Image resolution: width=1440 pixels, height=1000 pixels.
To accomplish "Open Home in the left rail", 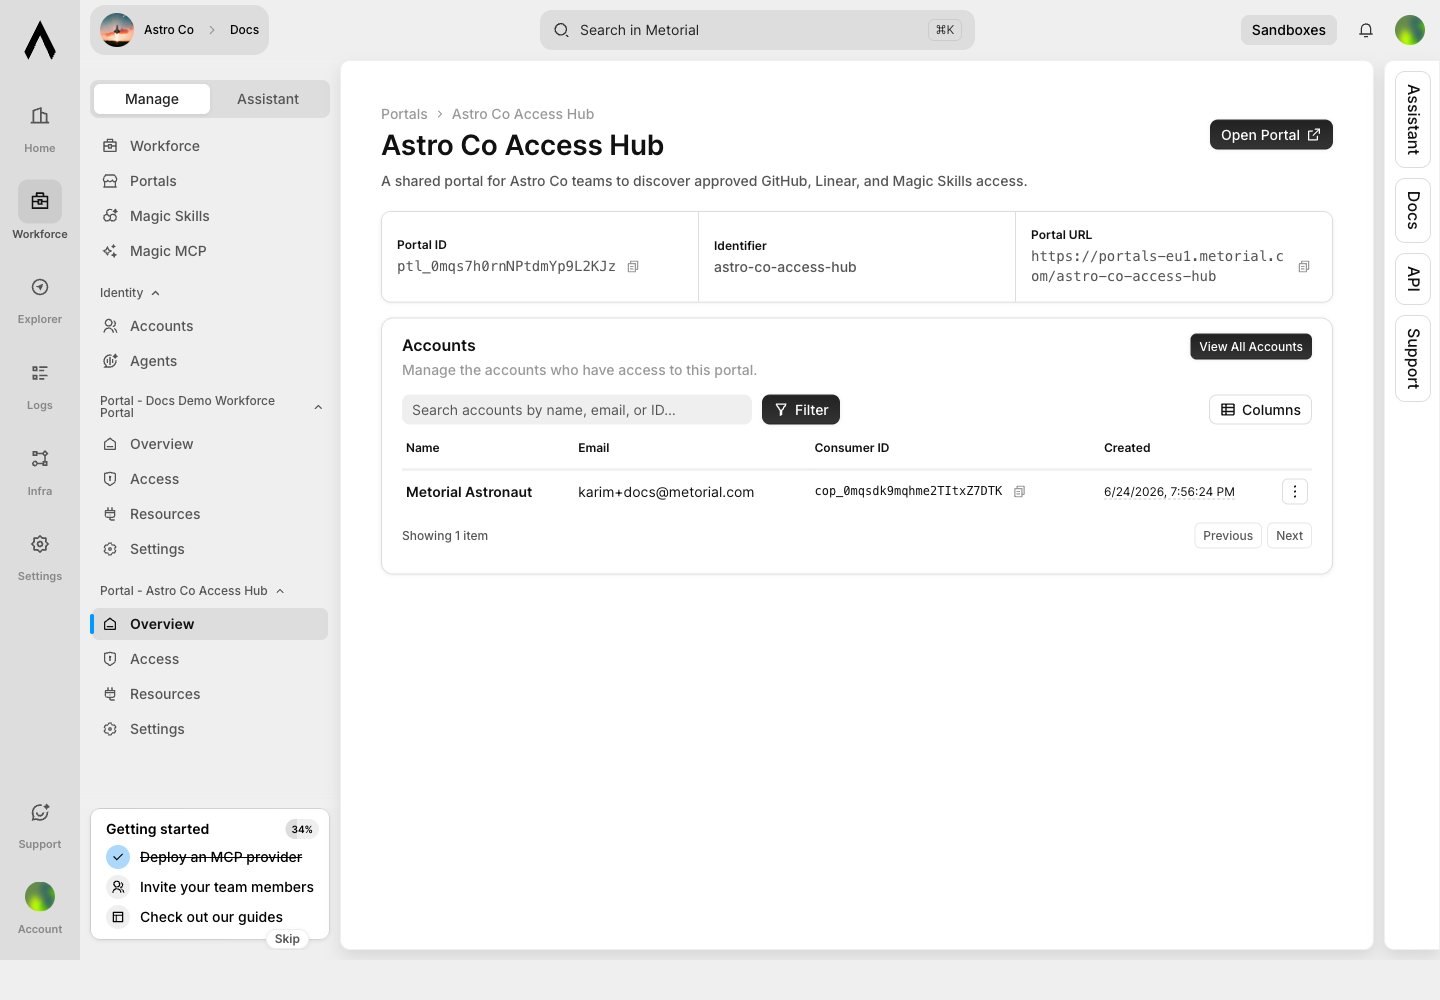I will (40, 129).
